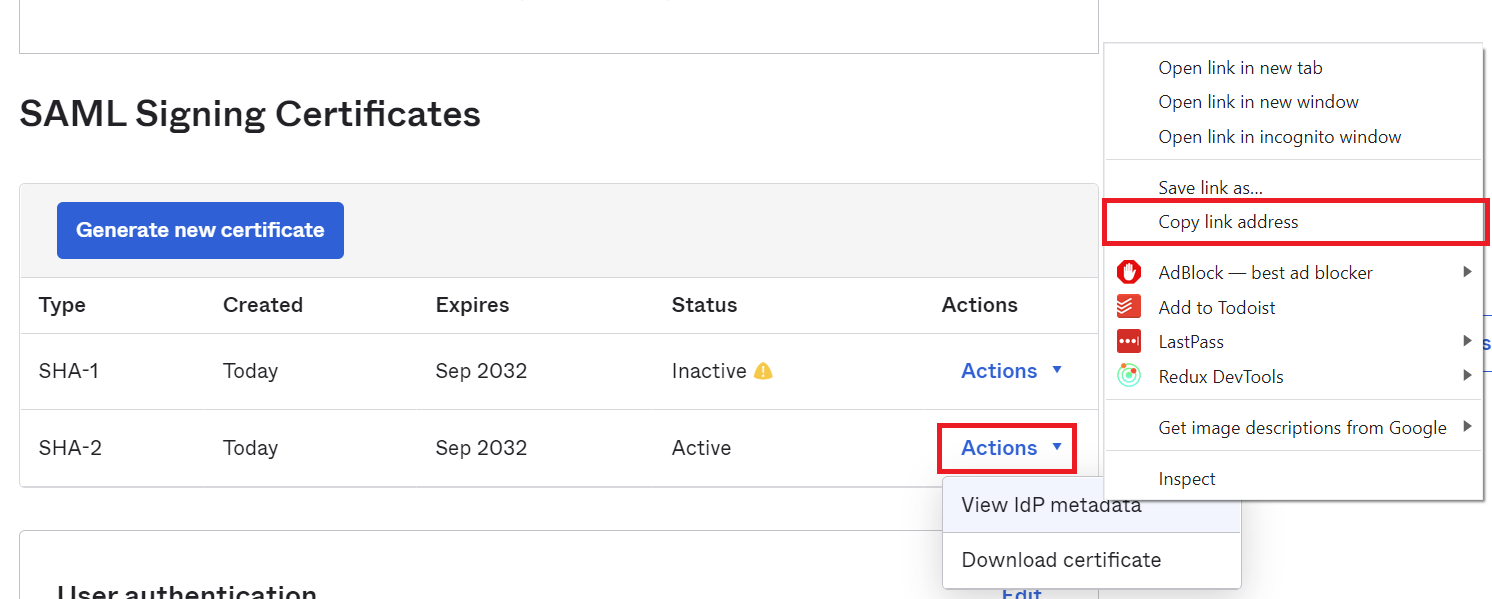Expand AdBlock submenu arrow

[x=1467, y=271]
